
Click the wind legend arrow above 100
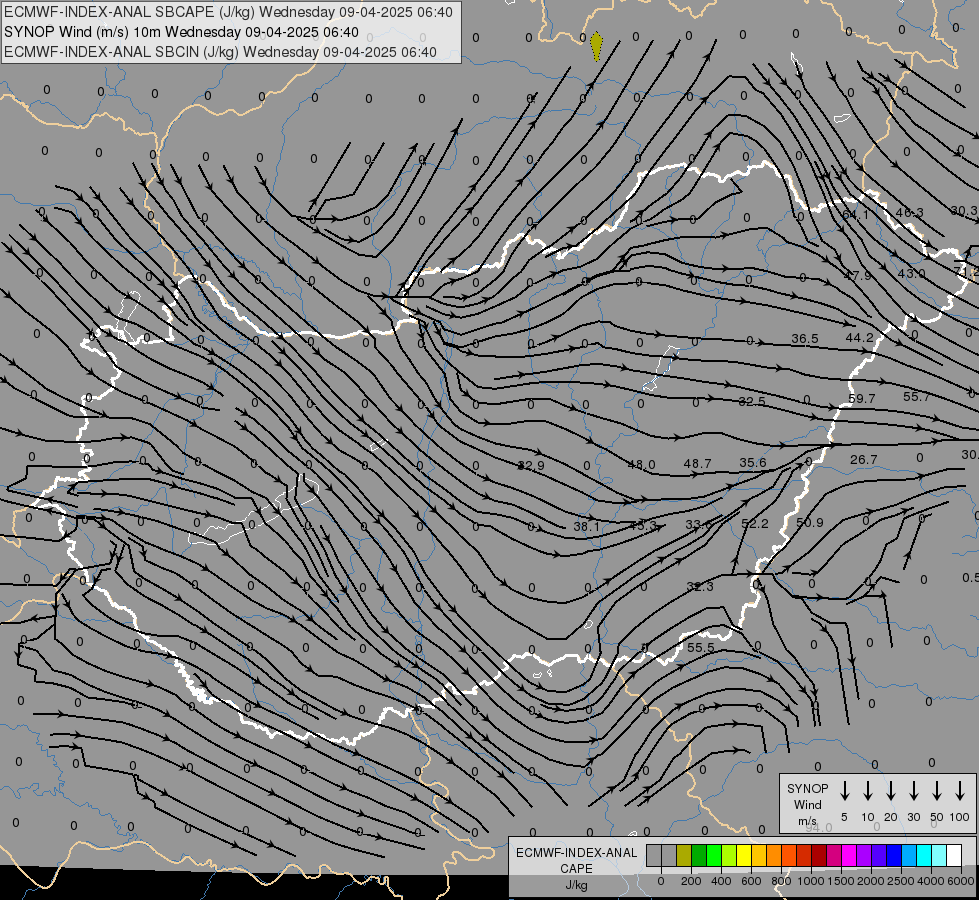point(960,791)
